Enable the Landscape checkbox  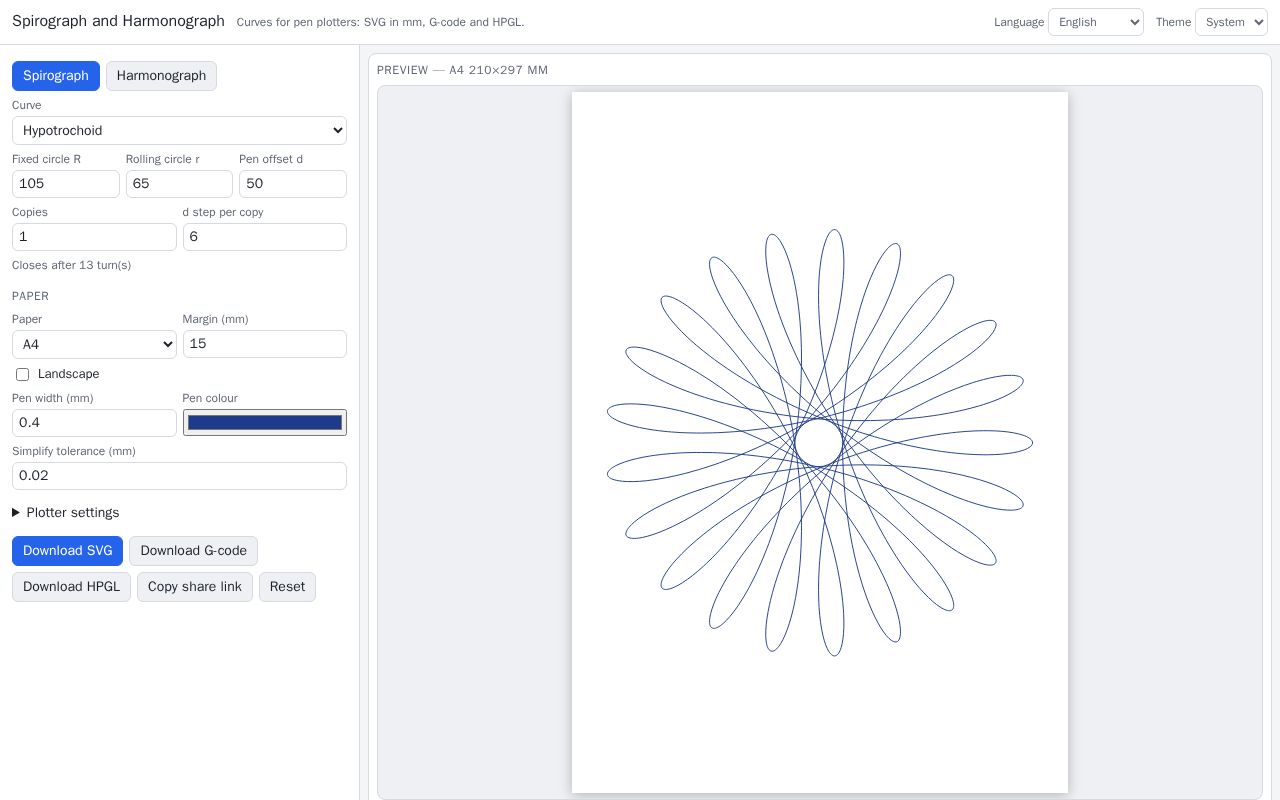coord(22,374)
